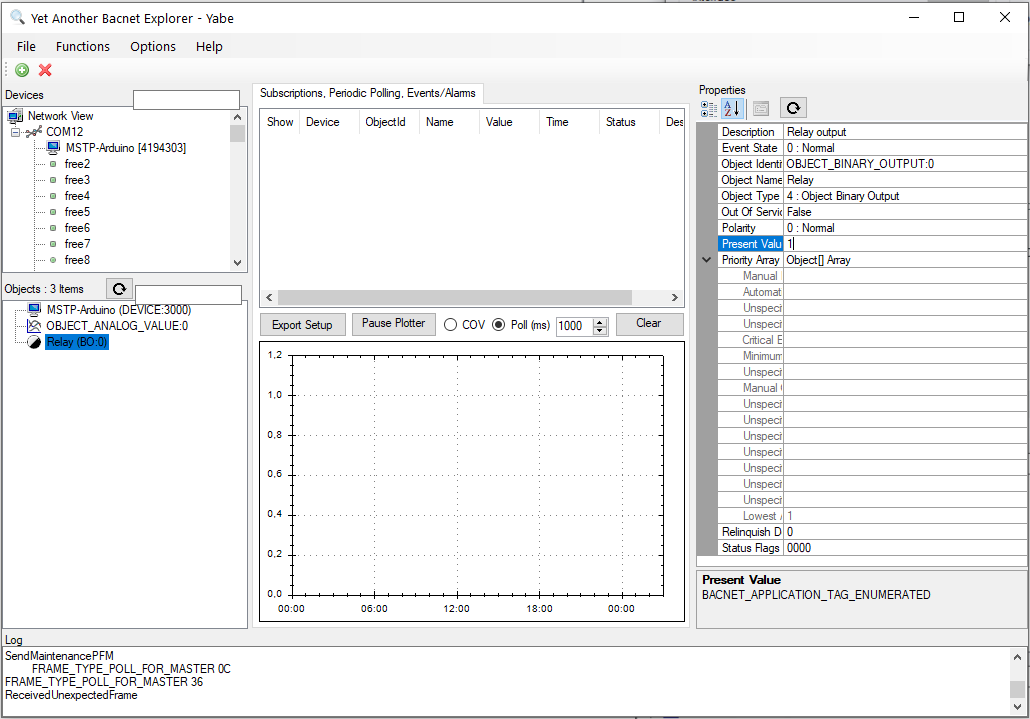The width and height of the screenshot is (1030, 719).
Task: Click the green add device icon
Action: tap(22, 70)
